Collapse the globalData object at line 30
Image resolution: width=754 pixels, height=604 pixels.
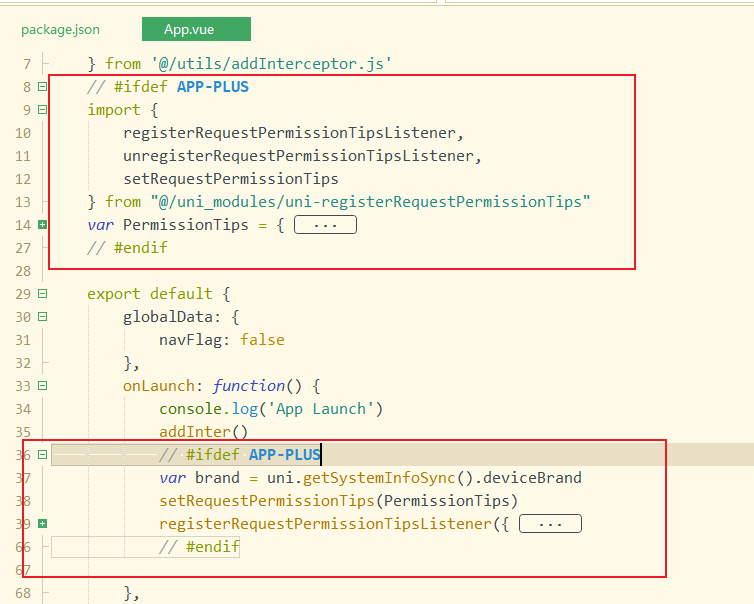(x=42, y=317)
